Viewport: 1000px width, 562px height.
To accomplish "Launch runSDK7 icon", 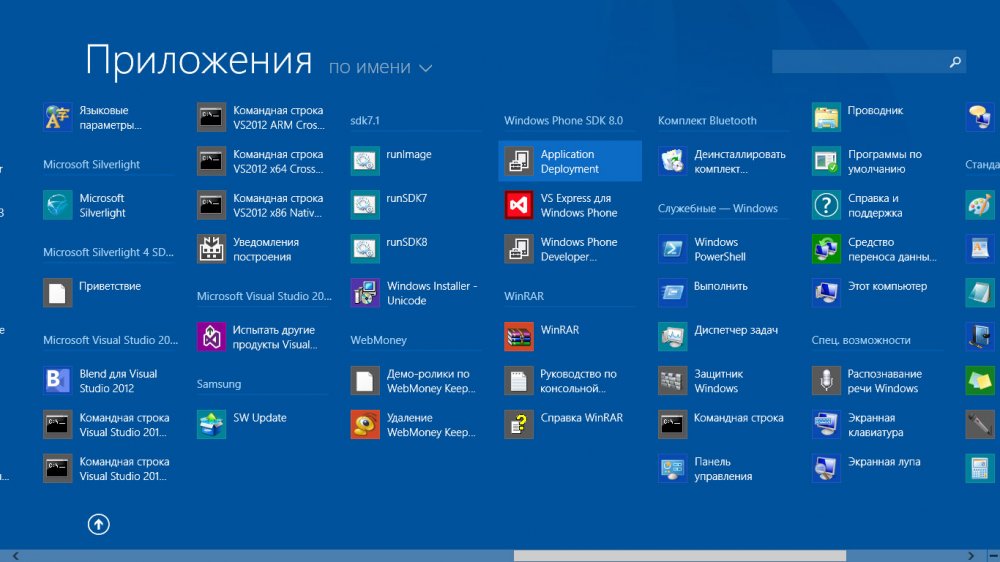I will [x=365, y=205].
